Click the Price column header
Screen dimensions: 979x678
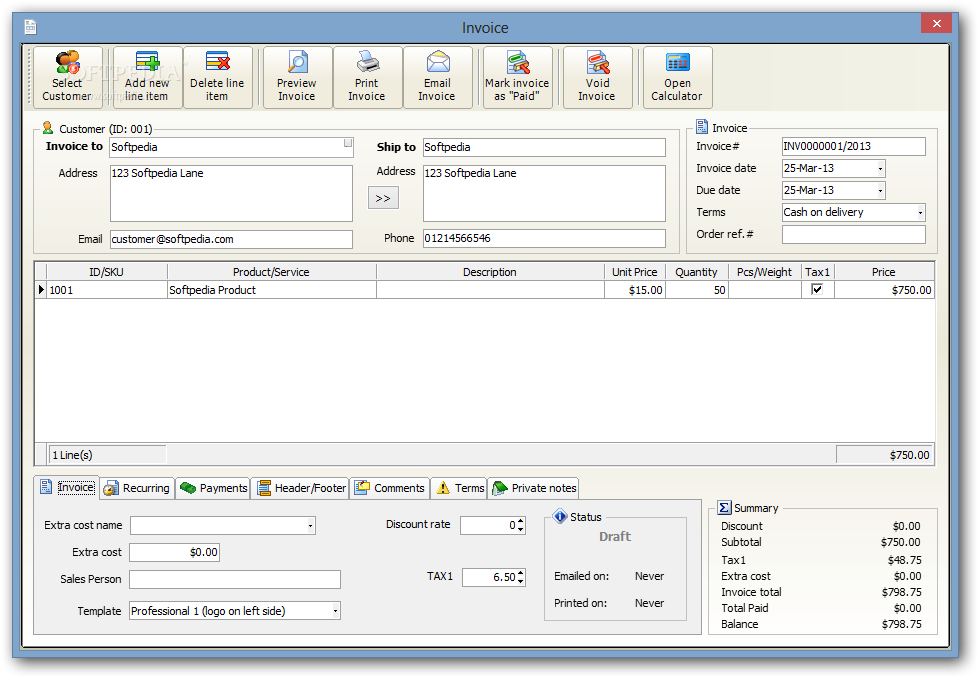[884, 272]
